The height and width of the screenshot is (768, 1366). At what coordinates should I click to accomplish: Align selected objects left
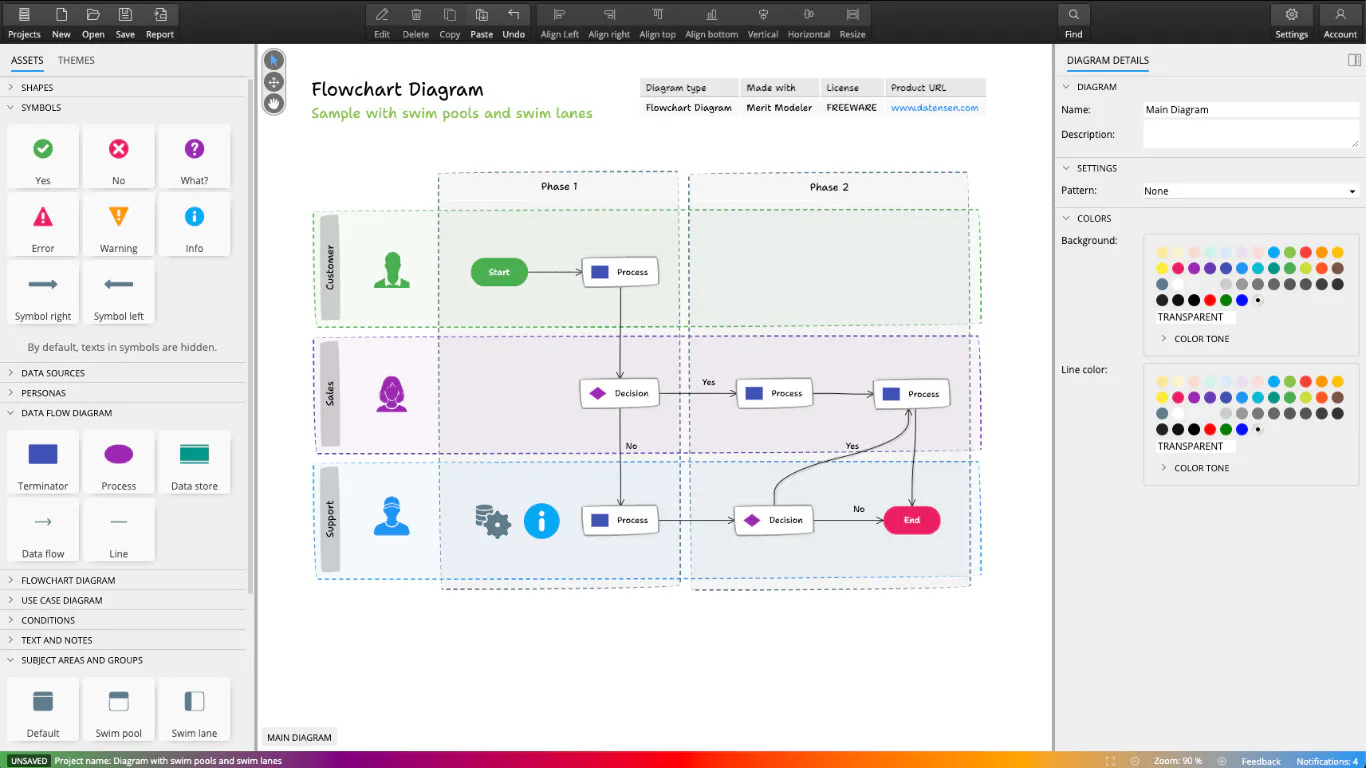[x=559, y=22]
